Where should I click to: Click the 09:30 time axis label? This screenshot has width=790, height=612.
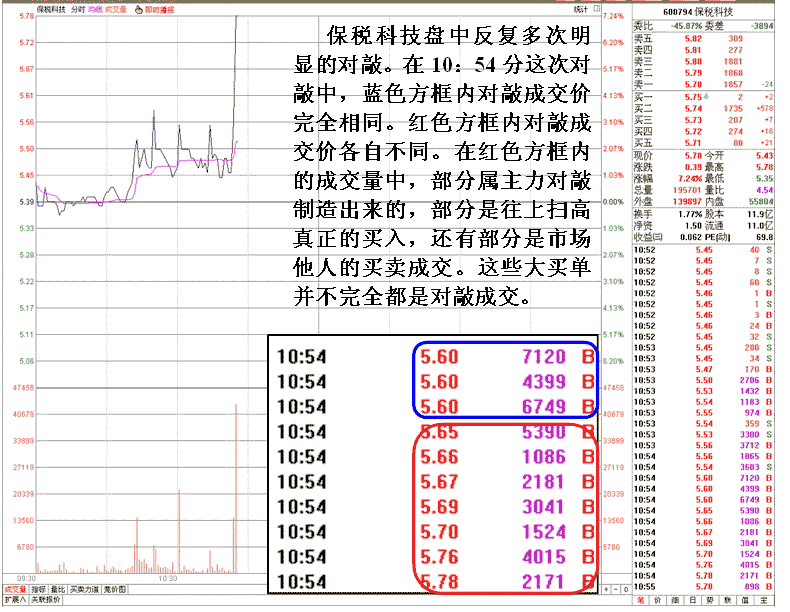pos(26,578)
